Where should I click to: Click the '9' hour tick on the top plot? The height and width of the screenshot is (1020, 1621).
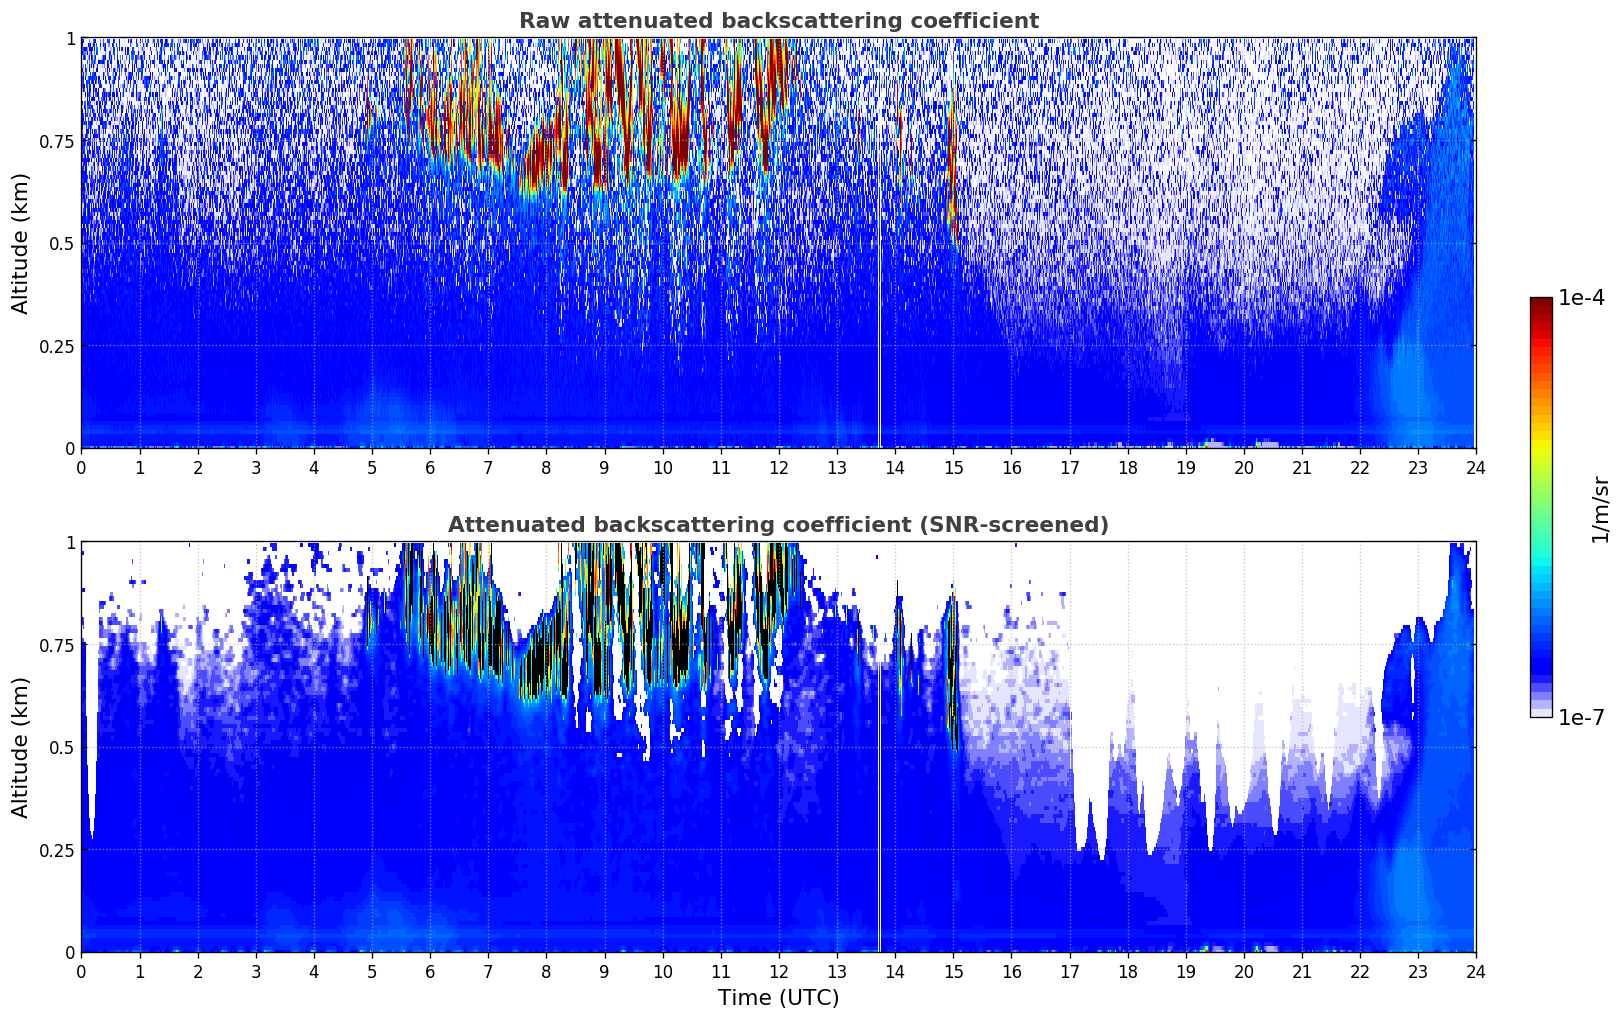[x=604, y=467]
